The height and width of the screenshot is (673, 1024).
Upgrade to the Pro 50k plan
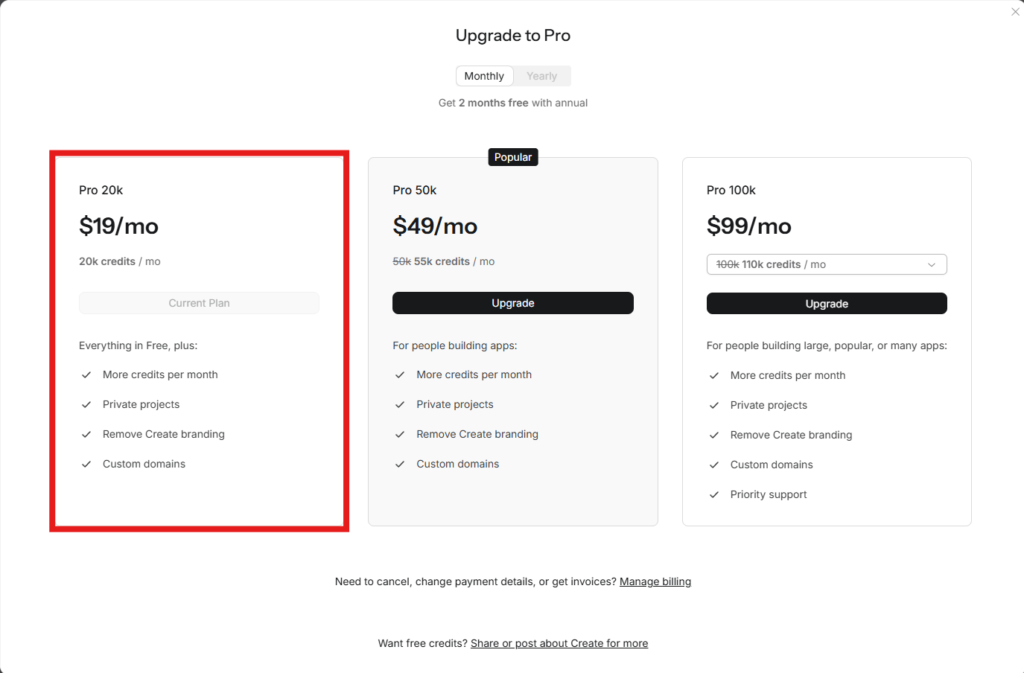click(513, 303)
